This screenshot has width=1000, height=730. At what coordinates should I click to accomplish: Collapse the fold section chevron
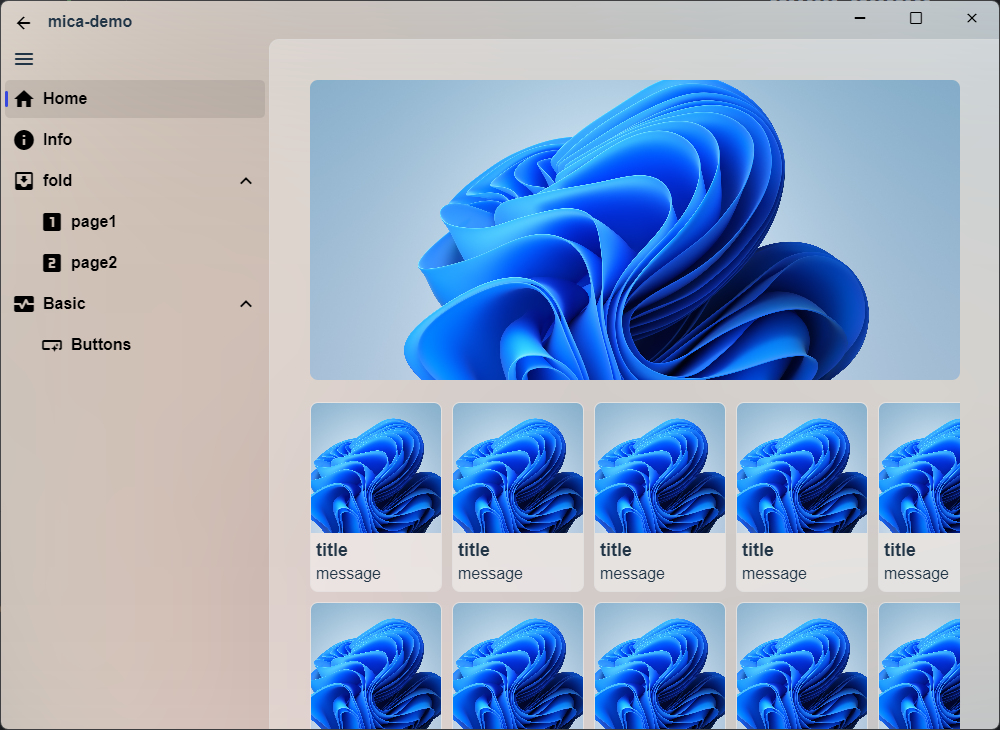coord(246,181)
